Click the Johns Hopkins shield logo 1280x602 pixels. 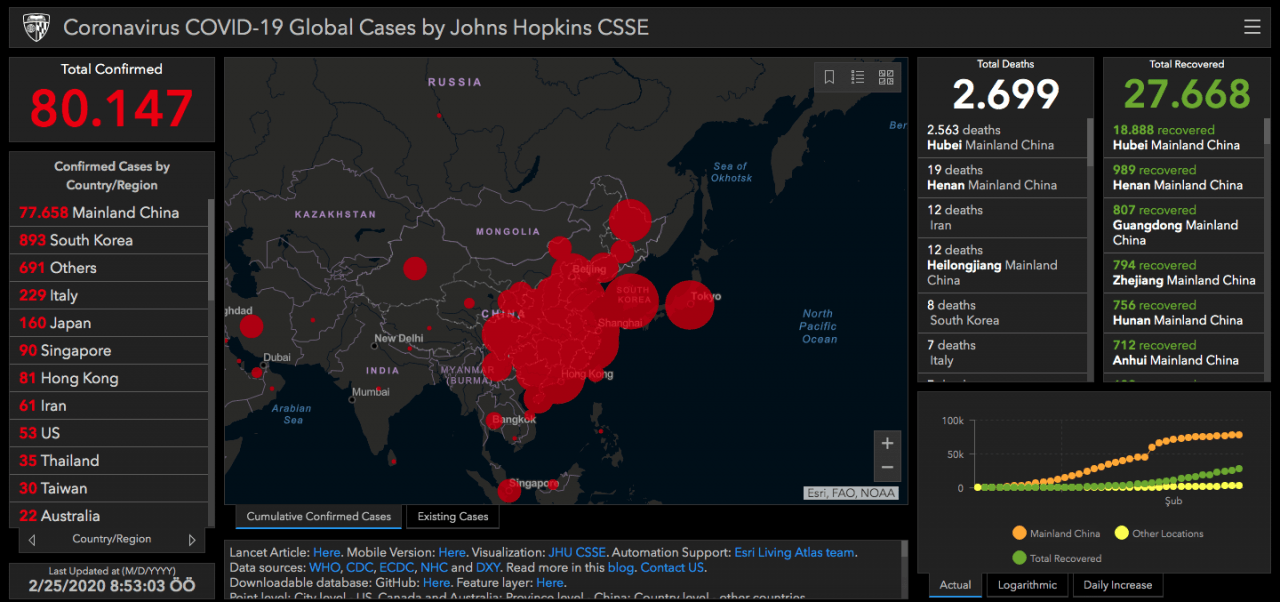(36, 27)
